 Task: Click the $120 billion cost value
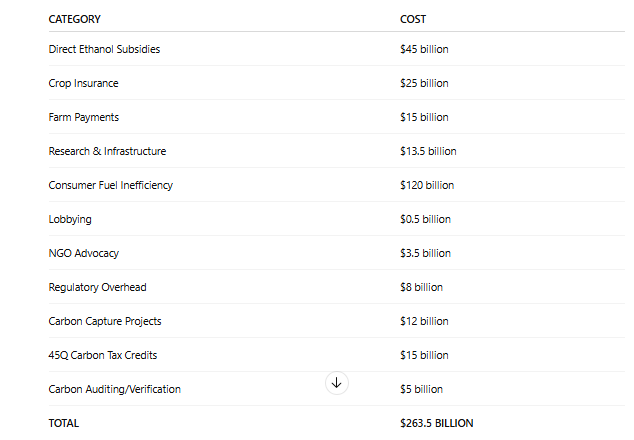(427, 185)
